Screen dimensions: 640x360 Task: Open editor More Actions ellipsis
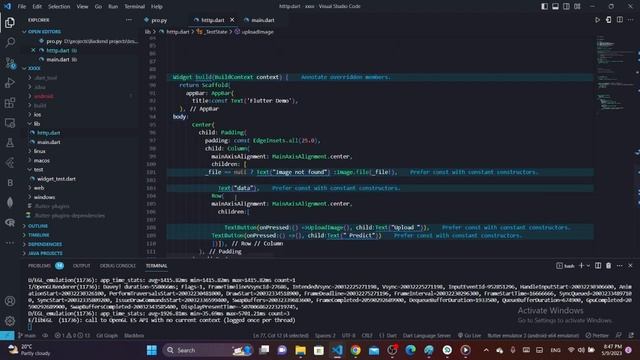(x=631, y=20)
